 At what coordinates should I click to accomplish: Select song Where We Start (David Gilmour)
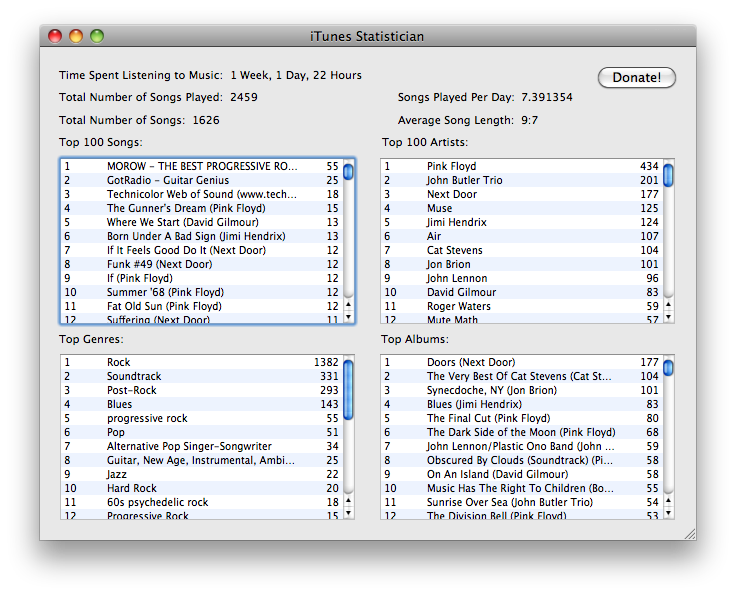click(202, 222)
